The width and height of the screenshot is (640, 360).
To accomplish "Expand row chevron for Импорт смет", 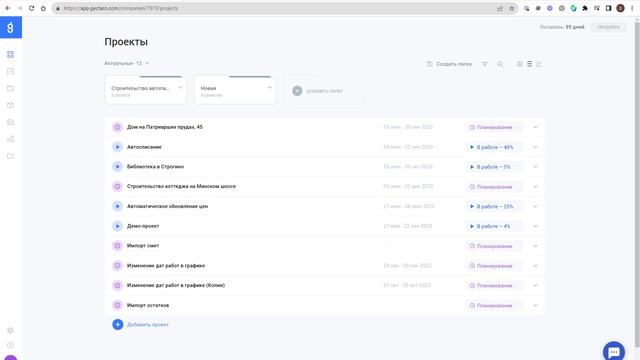I will point(535,246).
